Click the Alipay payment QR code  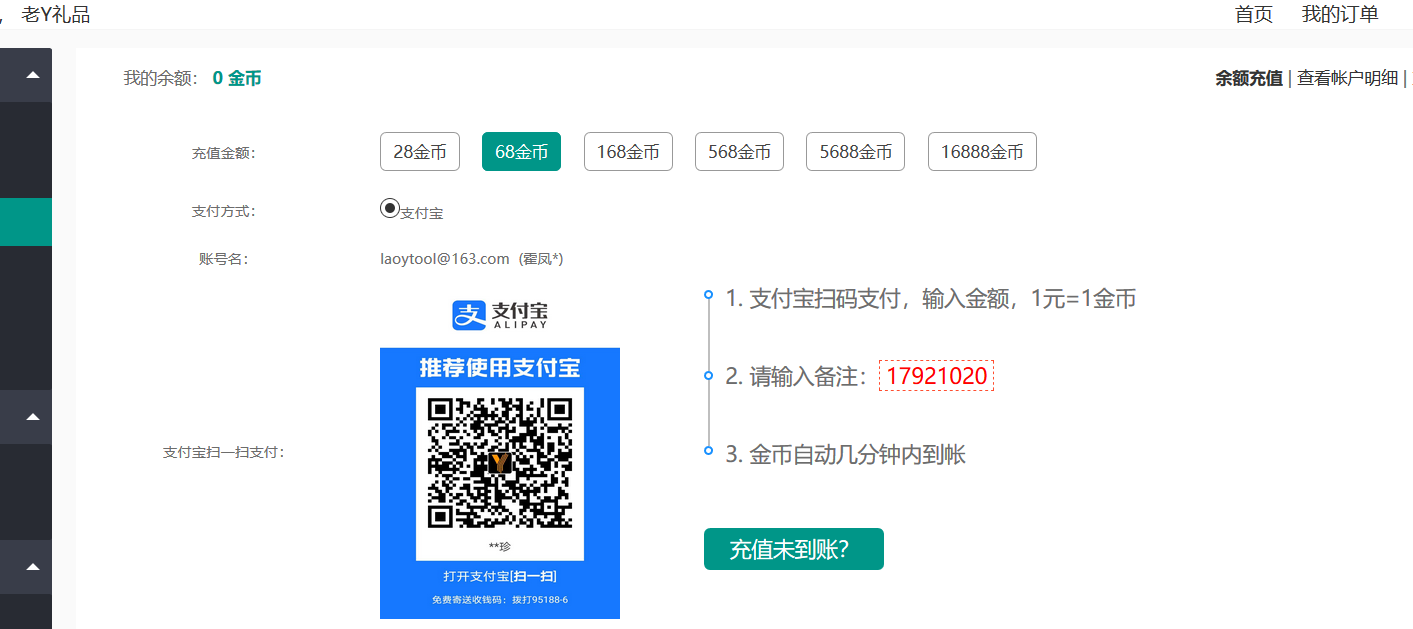500,462
